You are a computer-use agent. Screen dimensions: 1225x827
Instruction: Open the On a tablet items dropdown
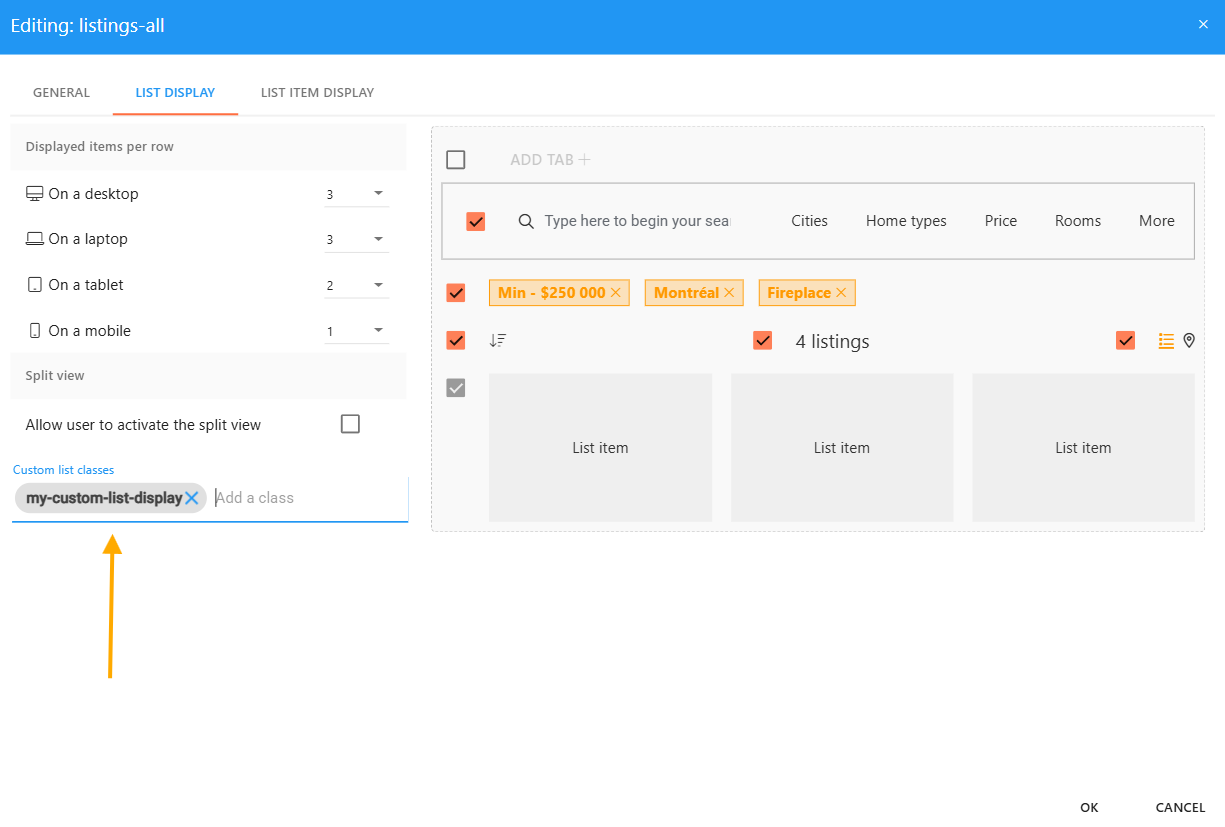[357, 285]
